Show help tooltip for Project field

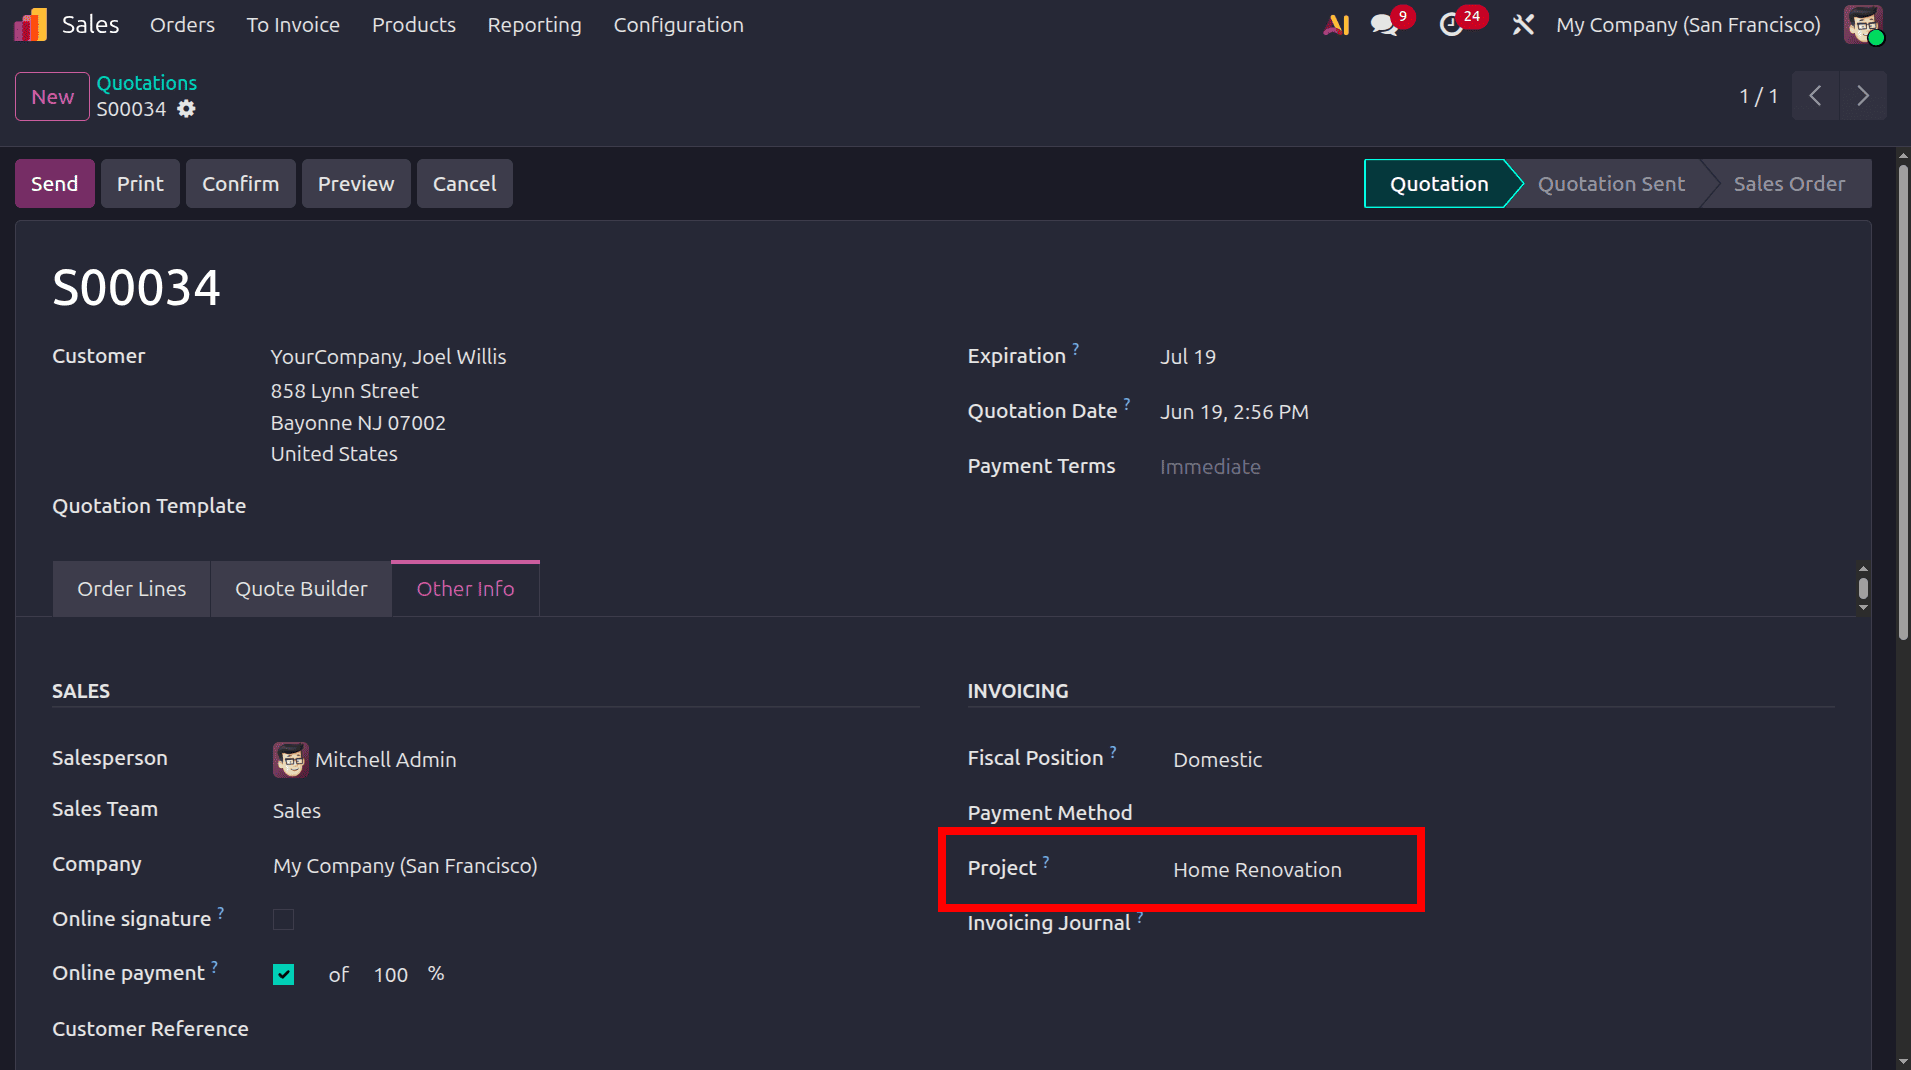pos(1046,860)
